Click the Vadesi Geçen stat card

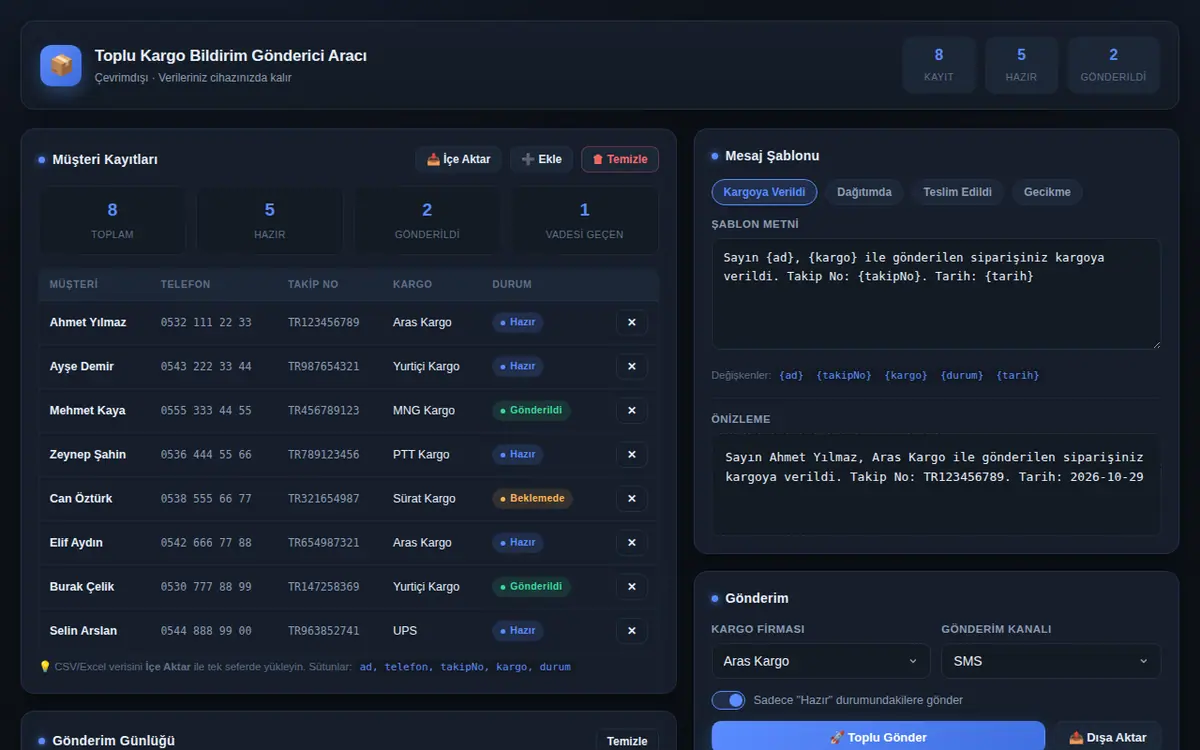click(585, 220)
